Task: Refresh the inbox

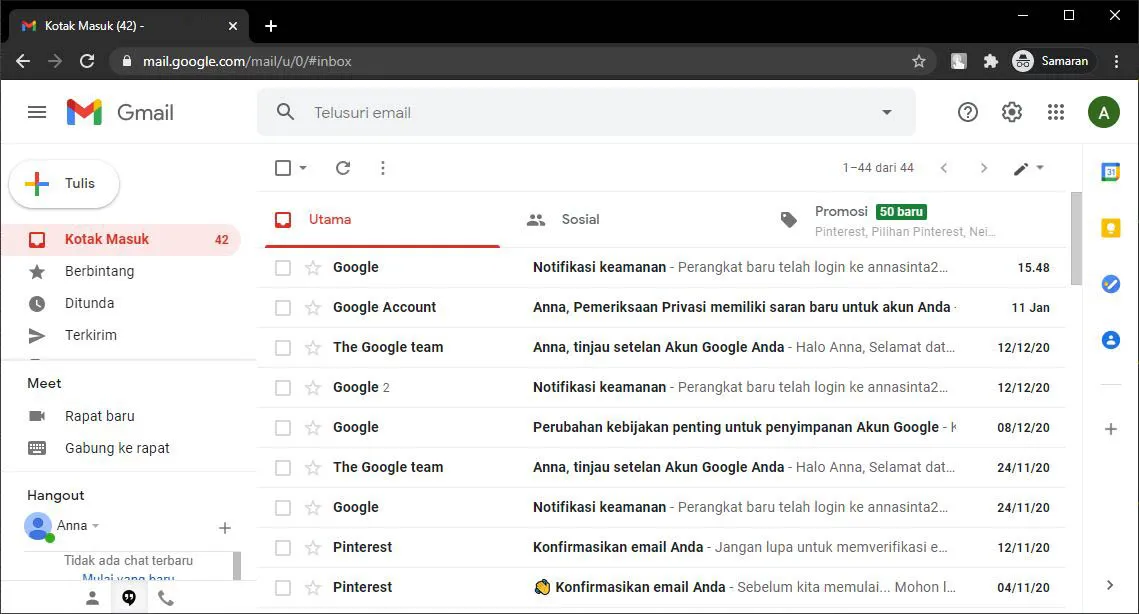Action: 343,167
